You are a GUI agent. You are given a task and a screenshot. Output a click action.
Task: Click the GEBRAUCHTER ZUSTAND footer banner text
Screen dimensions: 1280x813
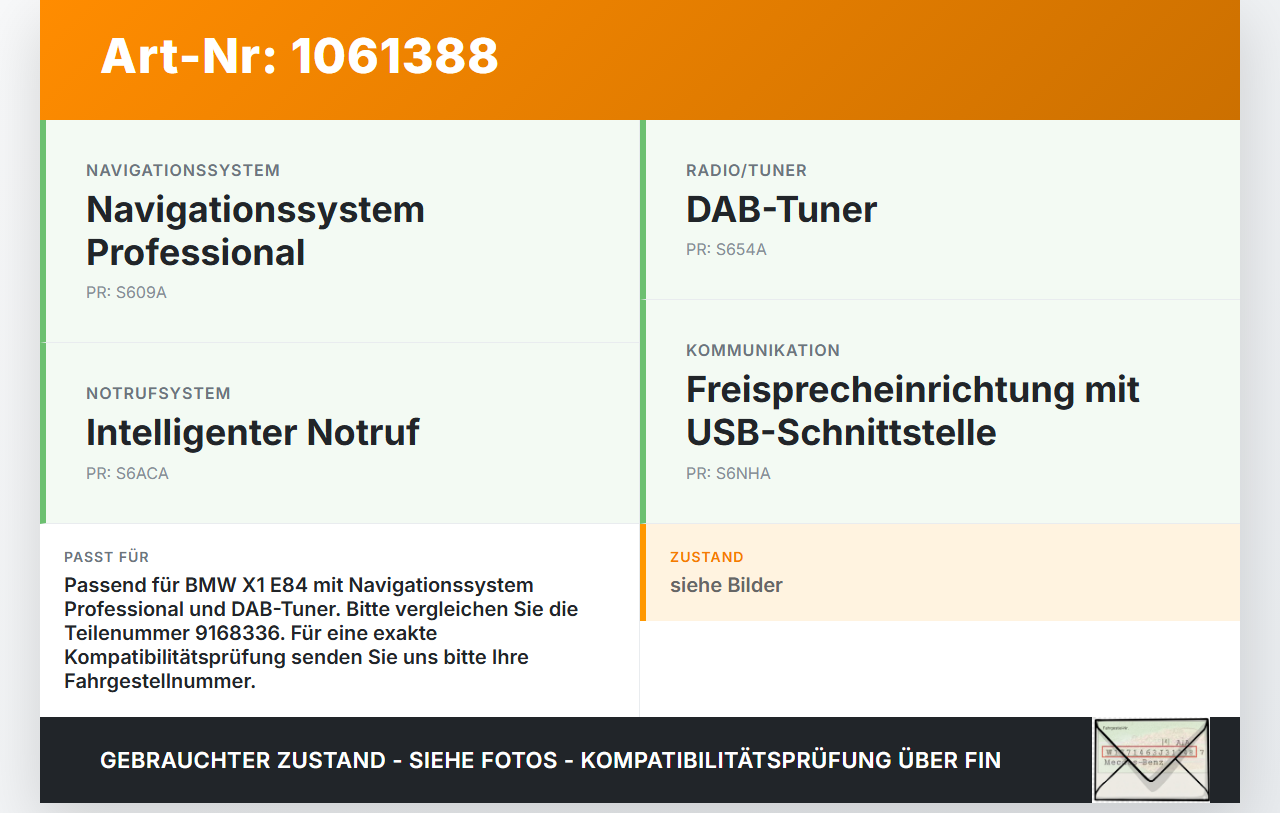[550, 760]
